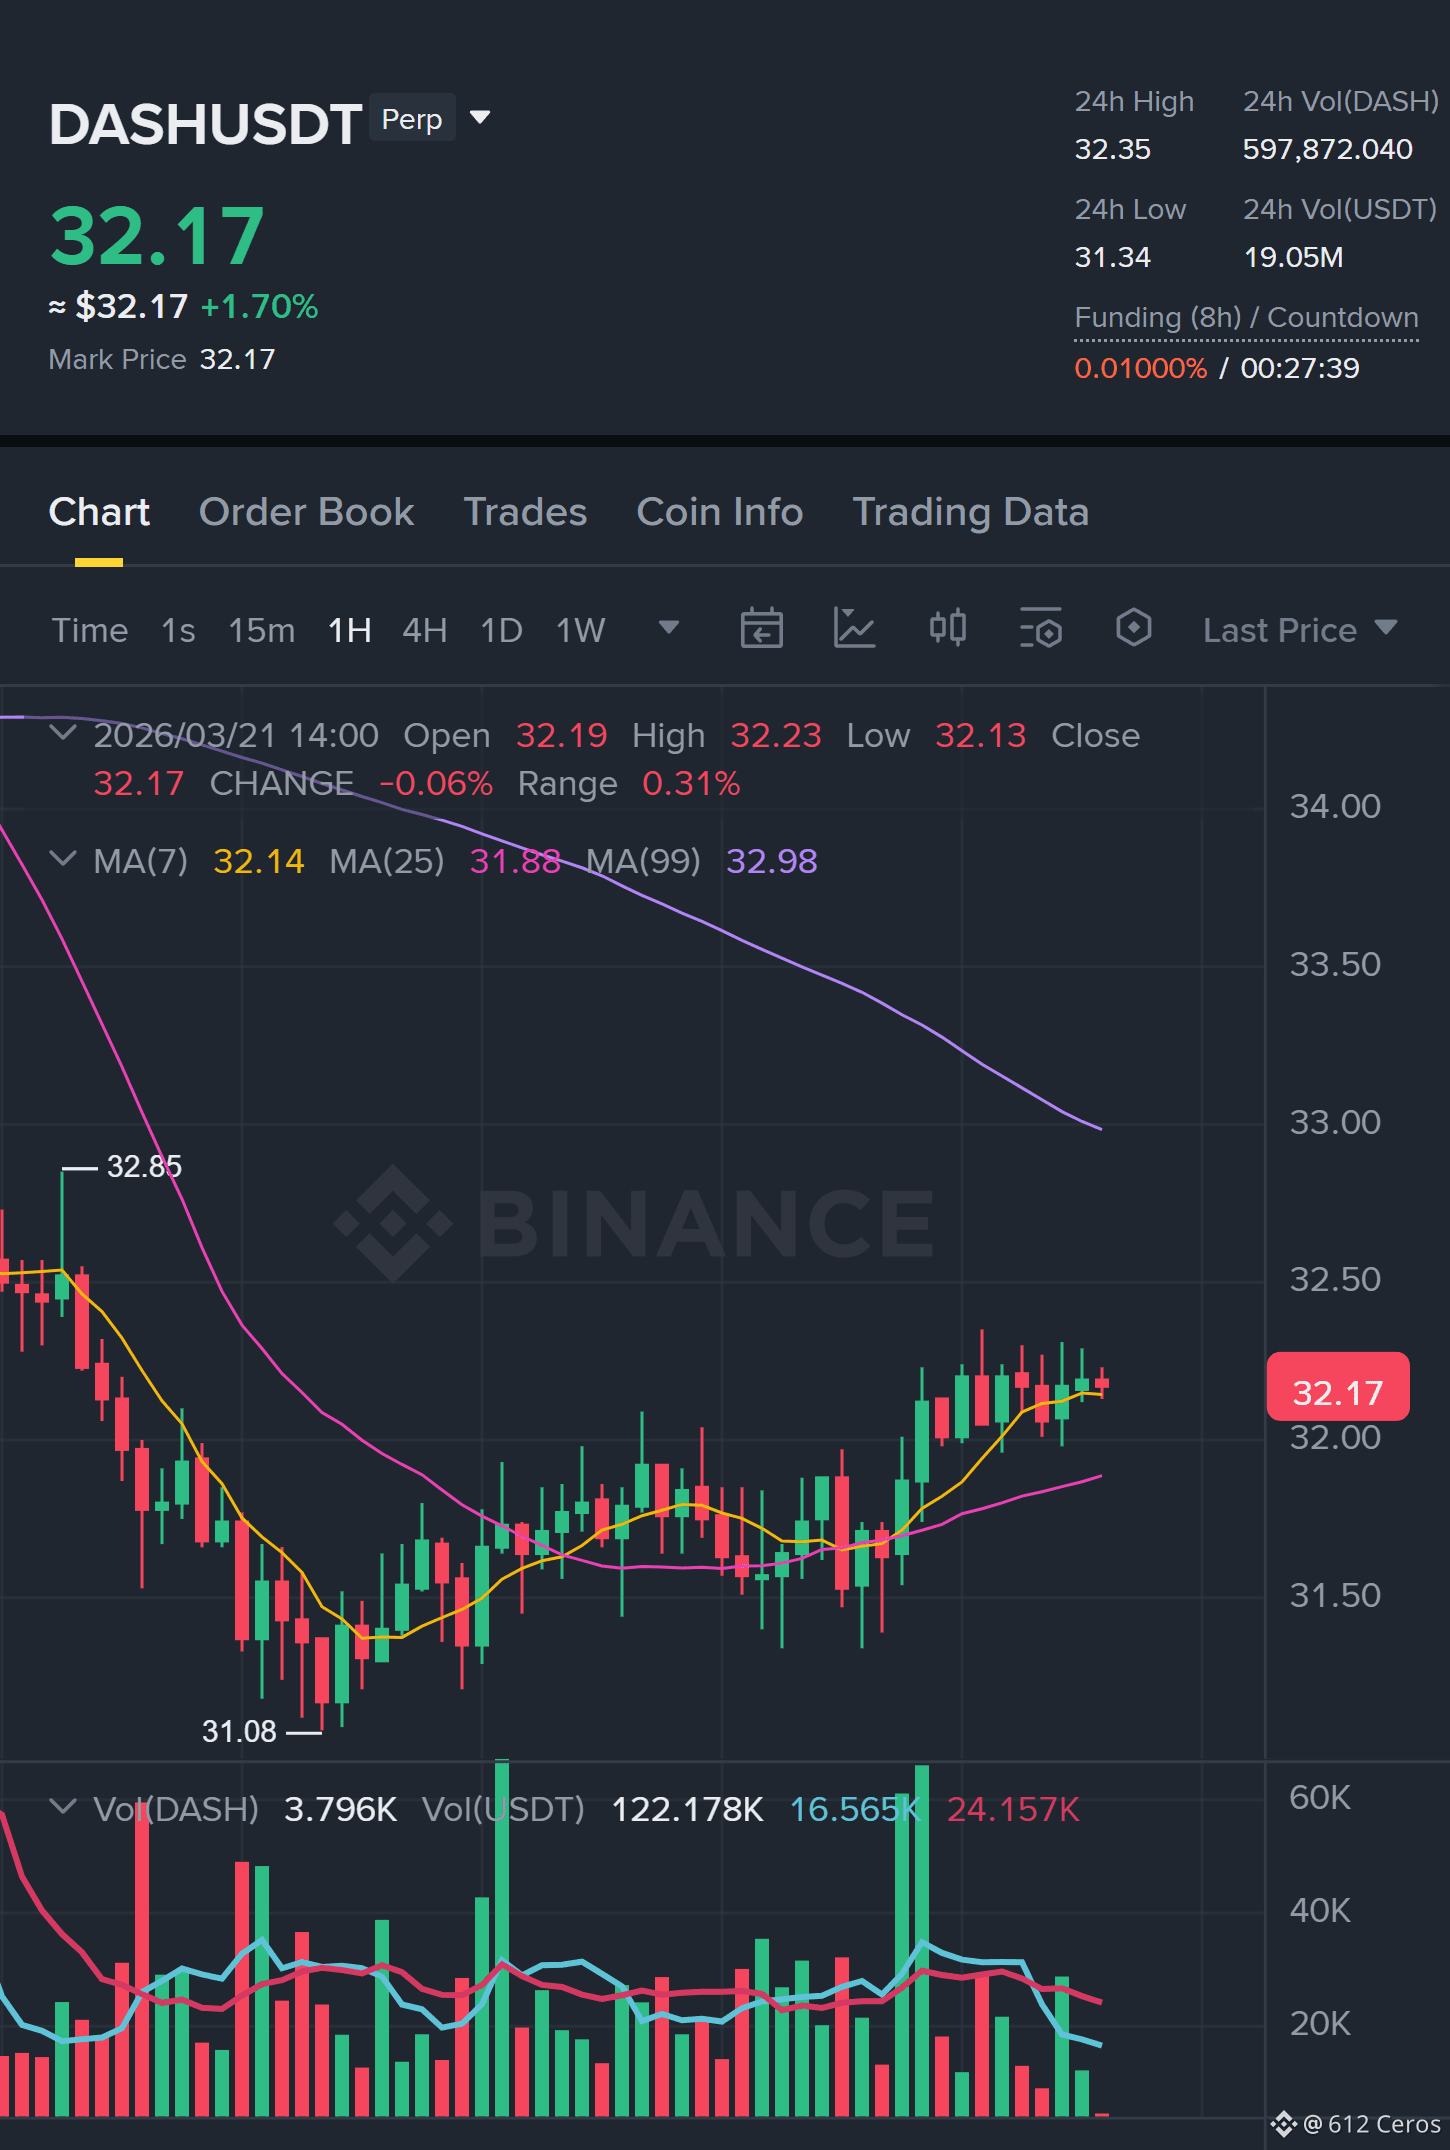
Task: Click the hexagon preferences icon
Action: (1133, 628)
